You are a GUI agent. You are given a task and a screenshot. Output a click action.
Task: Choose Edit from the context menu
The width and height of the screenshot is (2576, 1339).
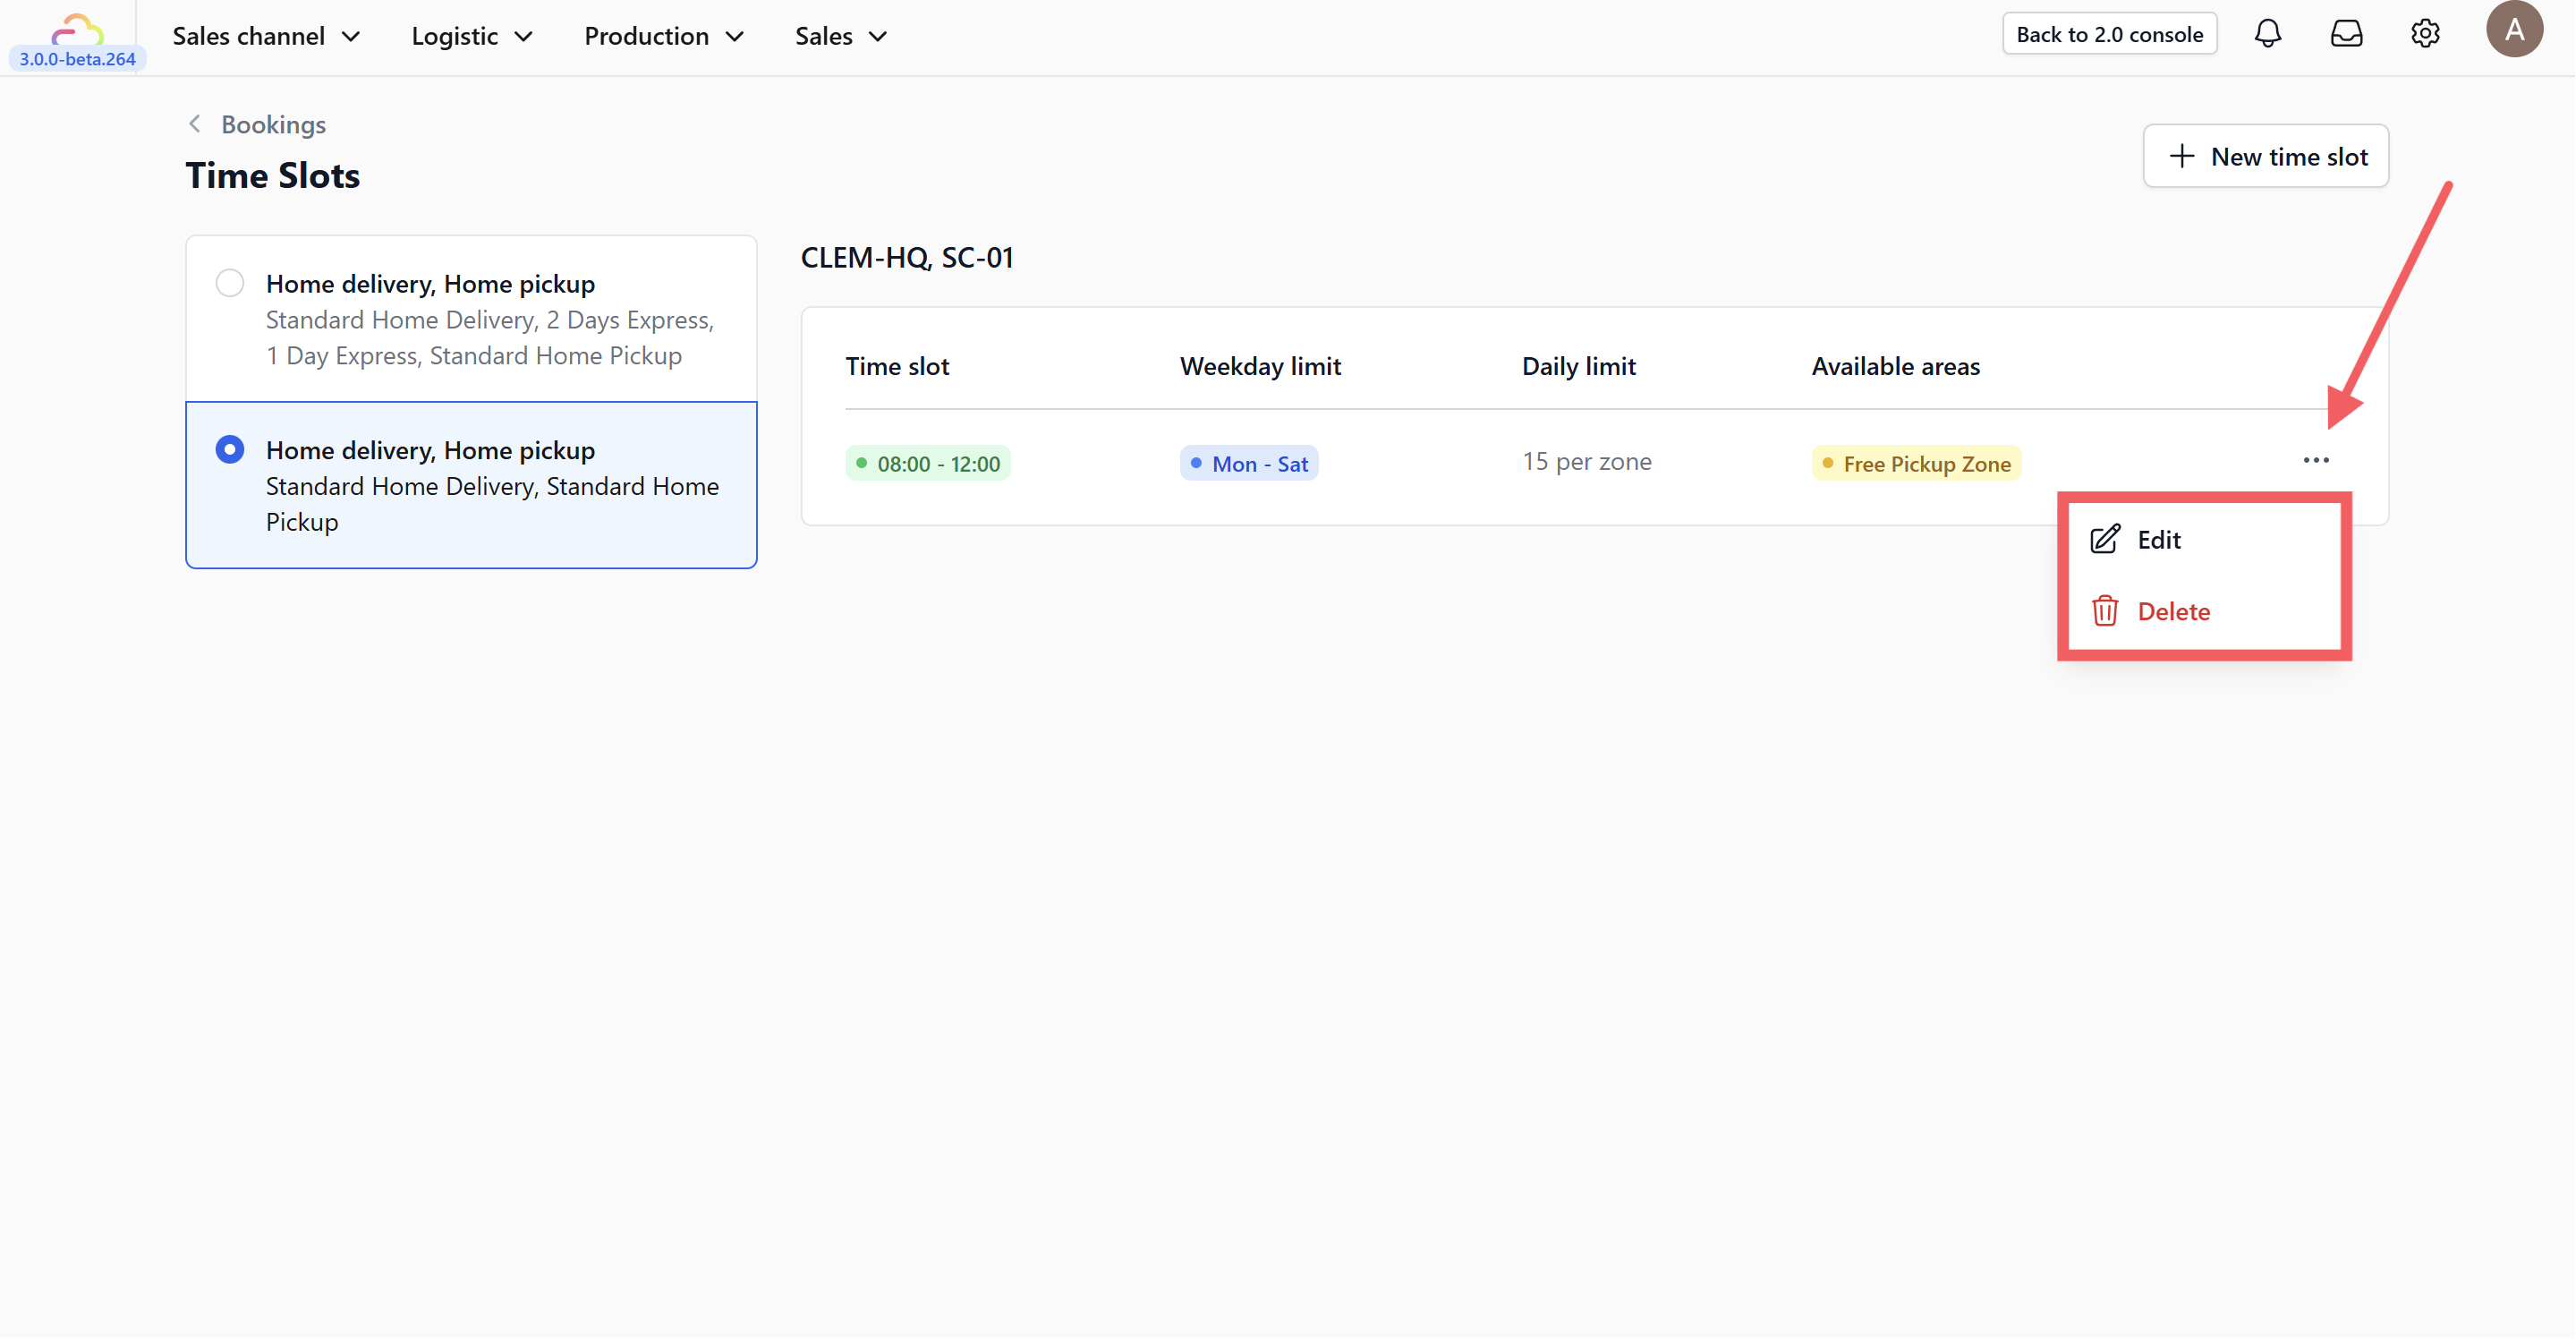[2159, 540]
